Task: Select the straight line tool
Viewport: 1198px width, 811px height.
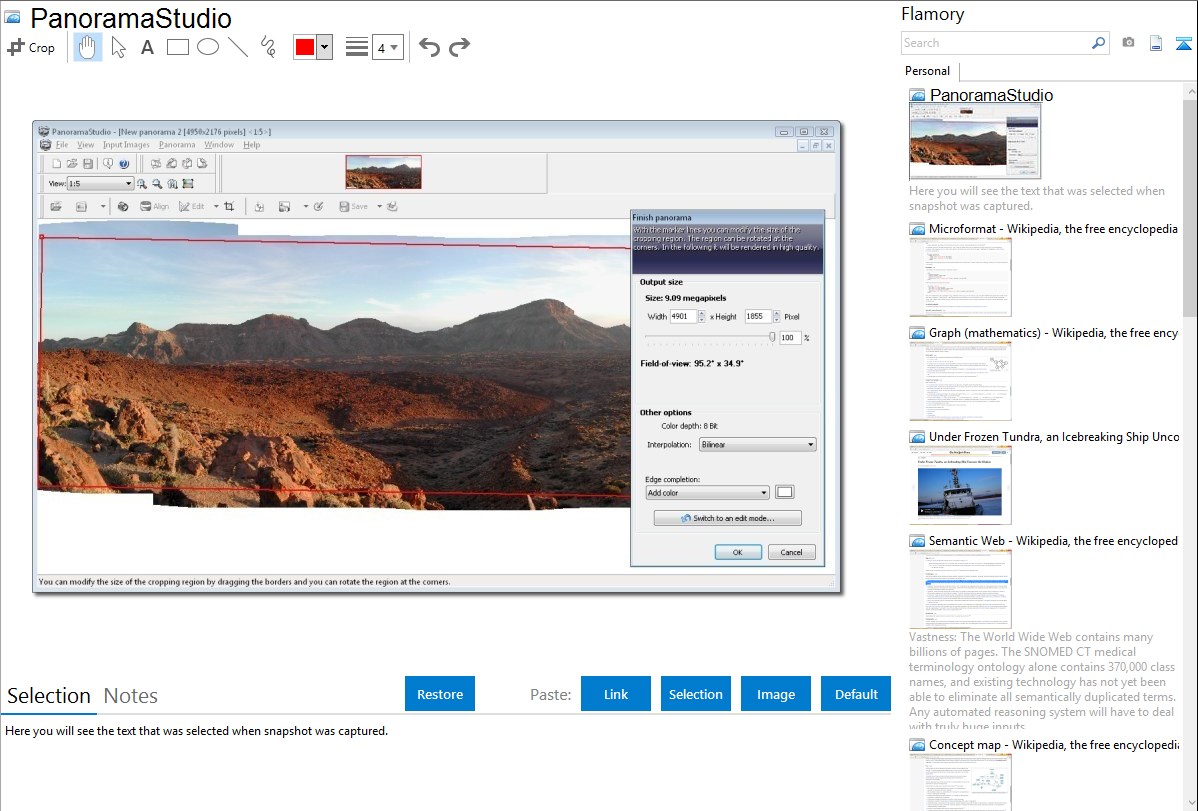Action: pyautogui.click(x=237, y=47)
